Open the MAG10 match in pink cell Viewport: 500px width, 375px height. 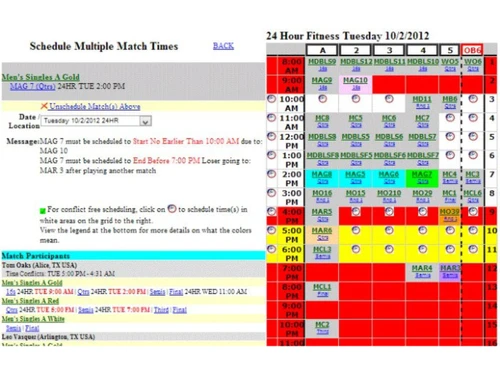click(355, 80)
